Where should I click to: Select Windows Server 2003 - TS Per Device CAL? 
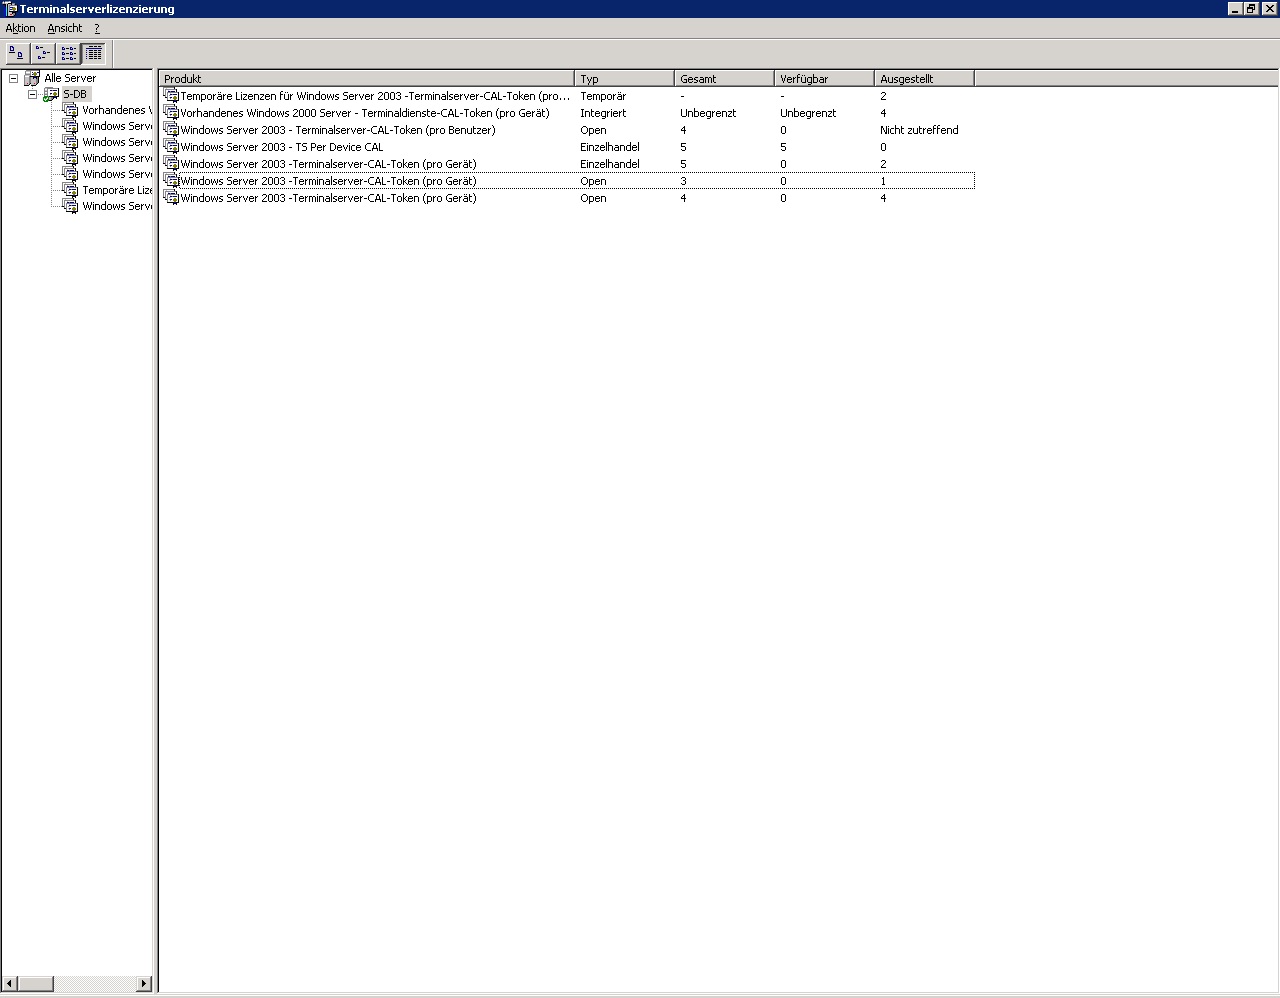coord(282,147)
